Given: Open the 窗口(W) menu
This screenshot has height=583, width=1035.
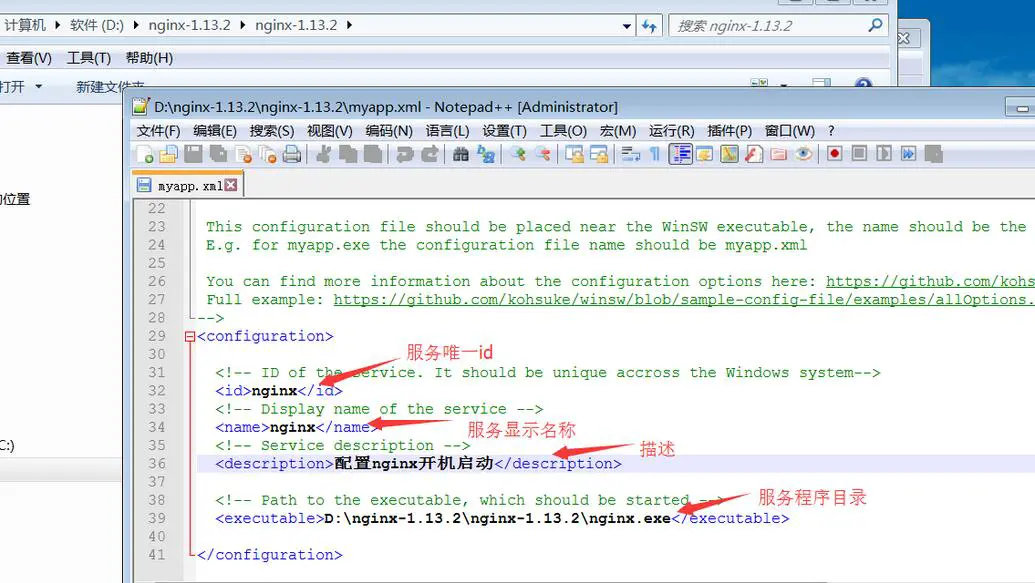Looking at the screenshot, I should point(789,131).
